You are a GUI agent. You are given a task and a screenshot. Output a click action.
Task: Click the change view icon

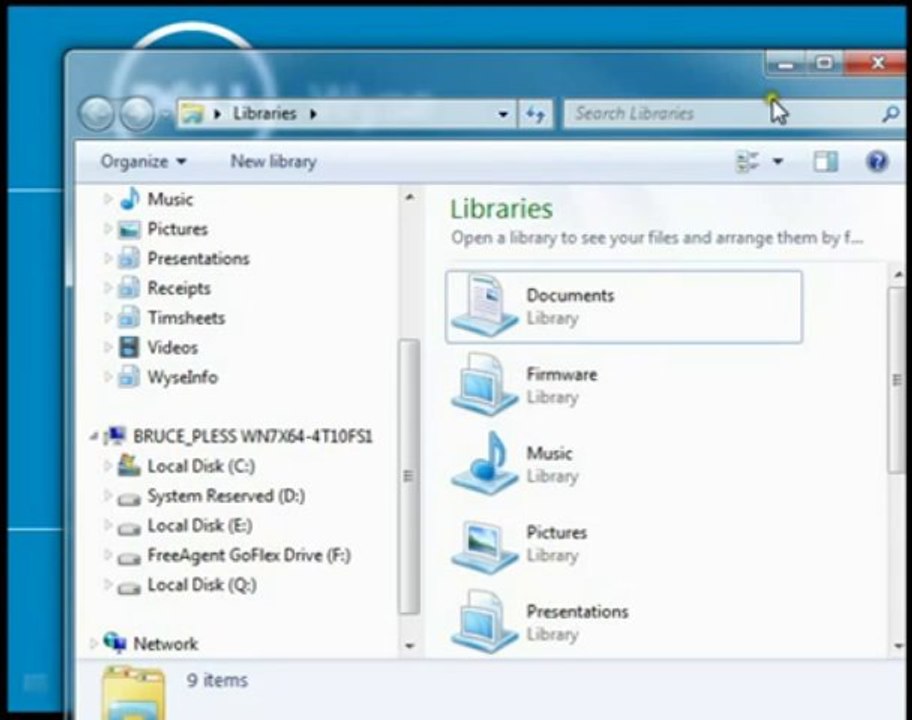coord(747,161)
